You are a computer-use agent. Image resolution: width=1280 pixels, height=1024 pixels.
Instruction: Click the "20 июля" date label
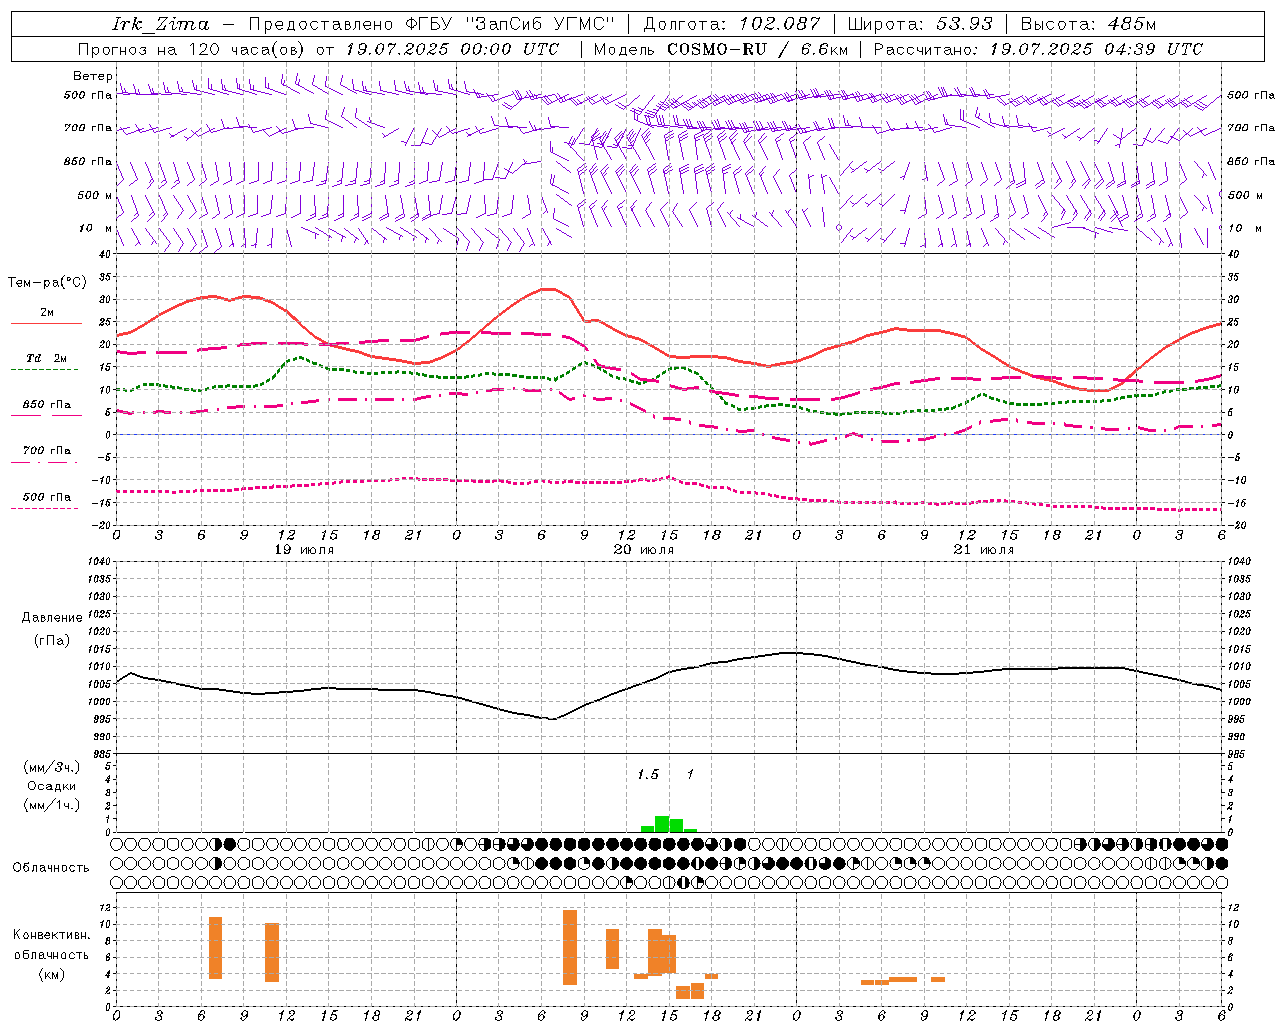644,550
